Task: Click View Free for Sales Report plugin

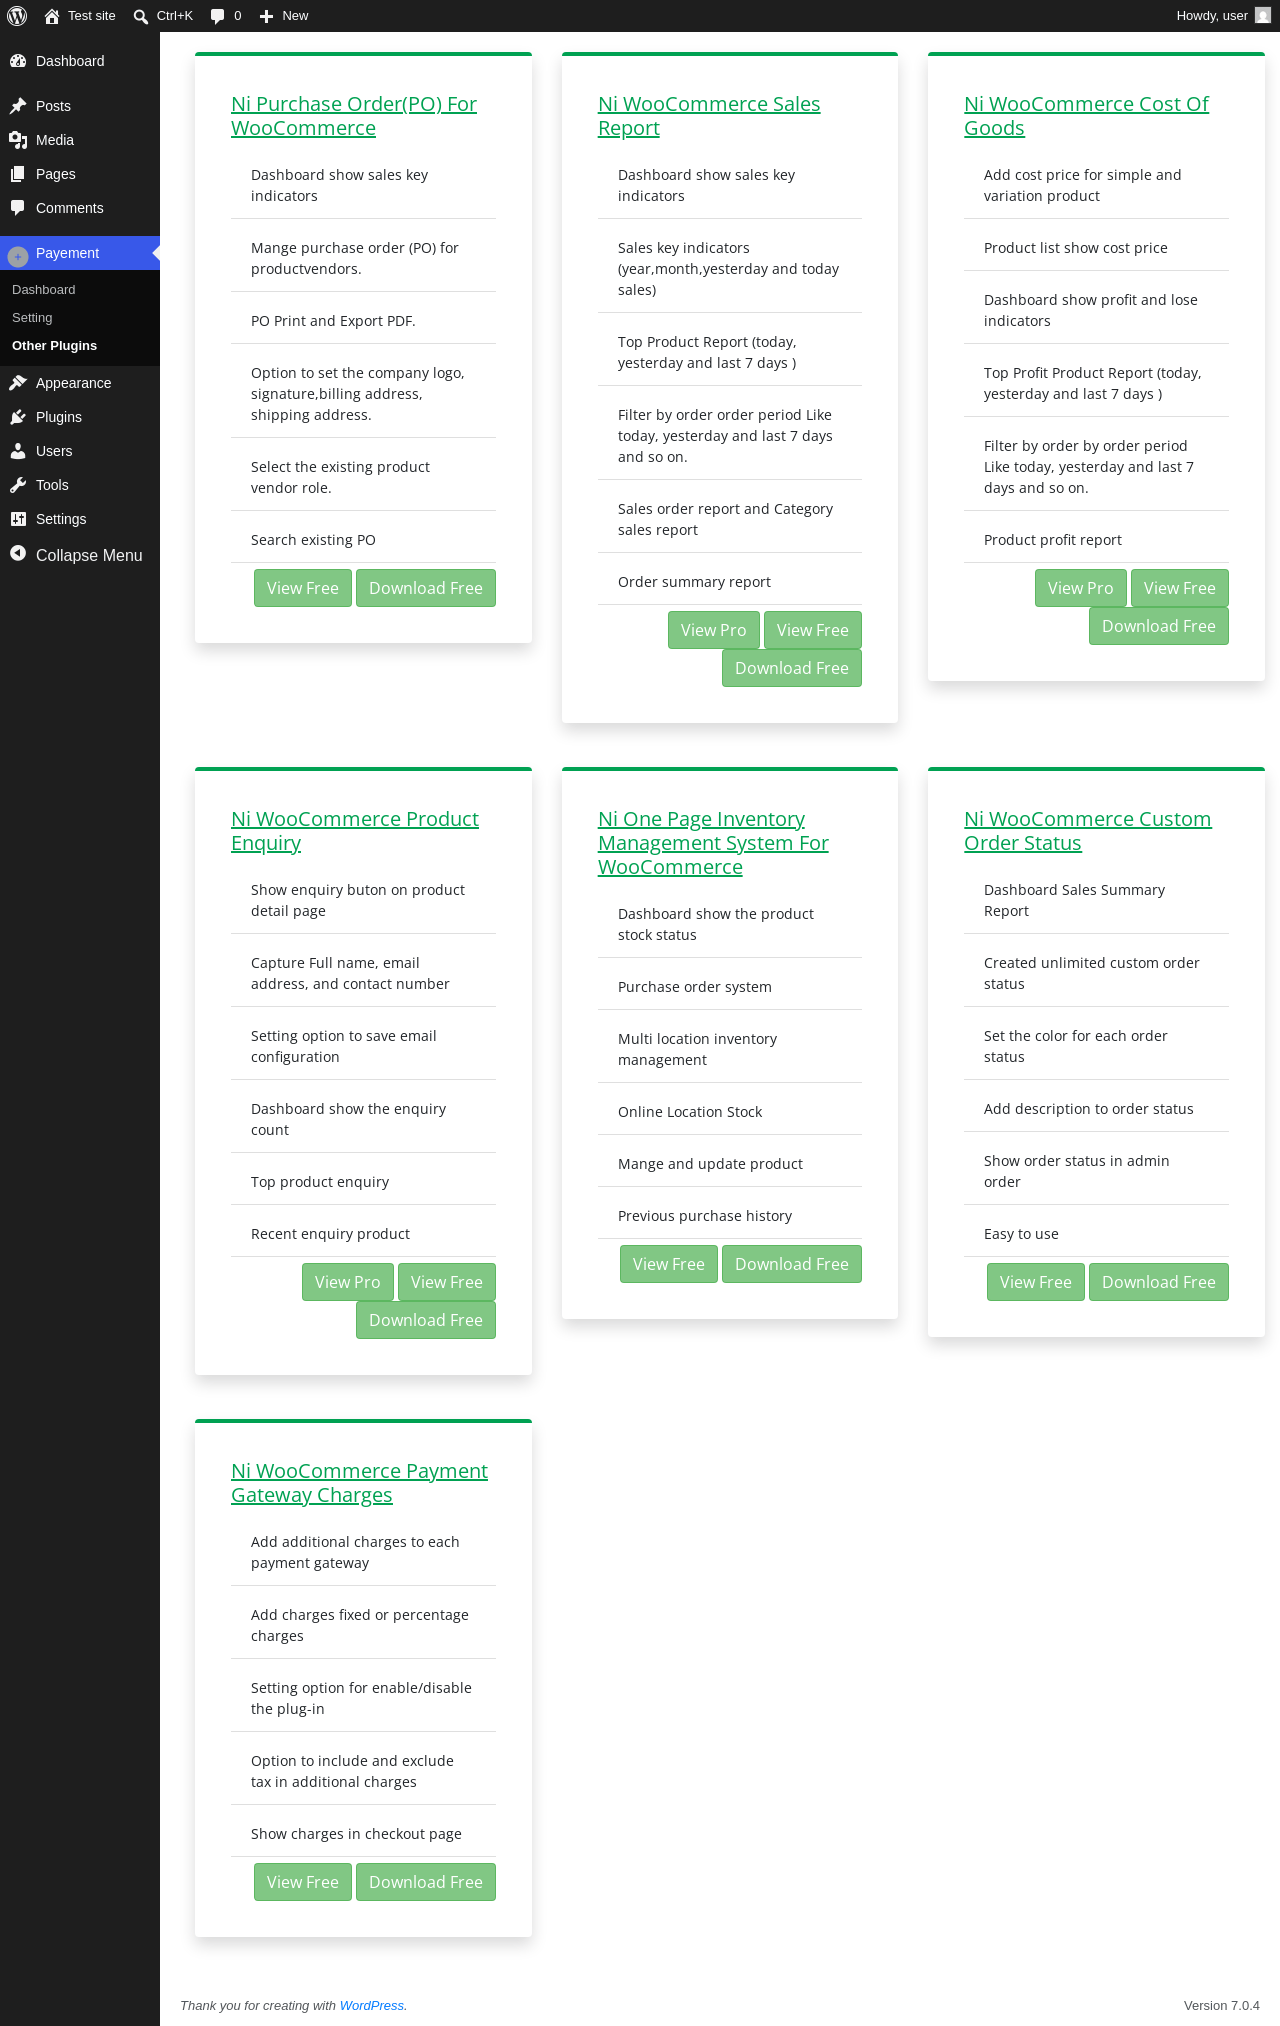Action: click(813, 630)
